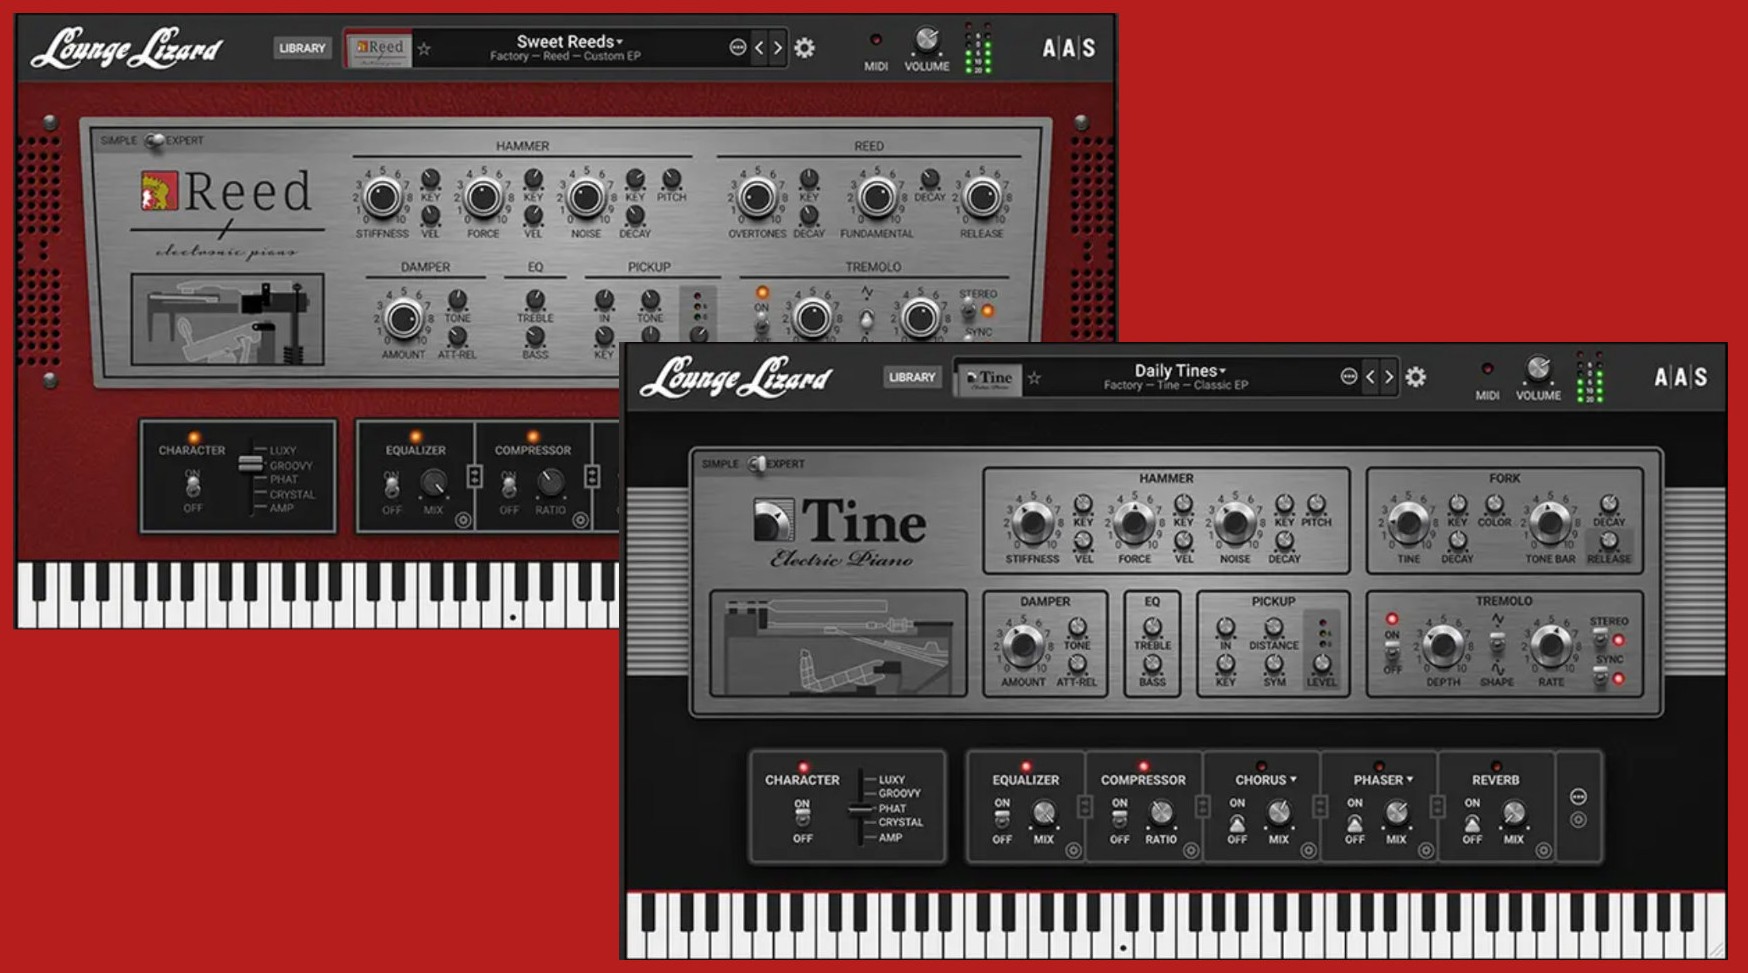Swap Equalizer and Compressor order in Reed window

[475, 476]
